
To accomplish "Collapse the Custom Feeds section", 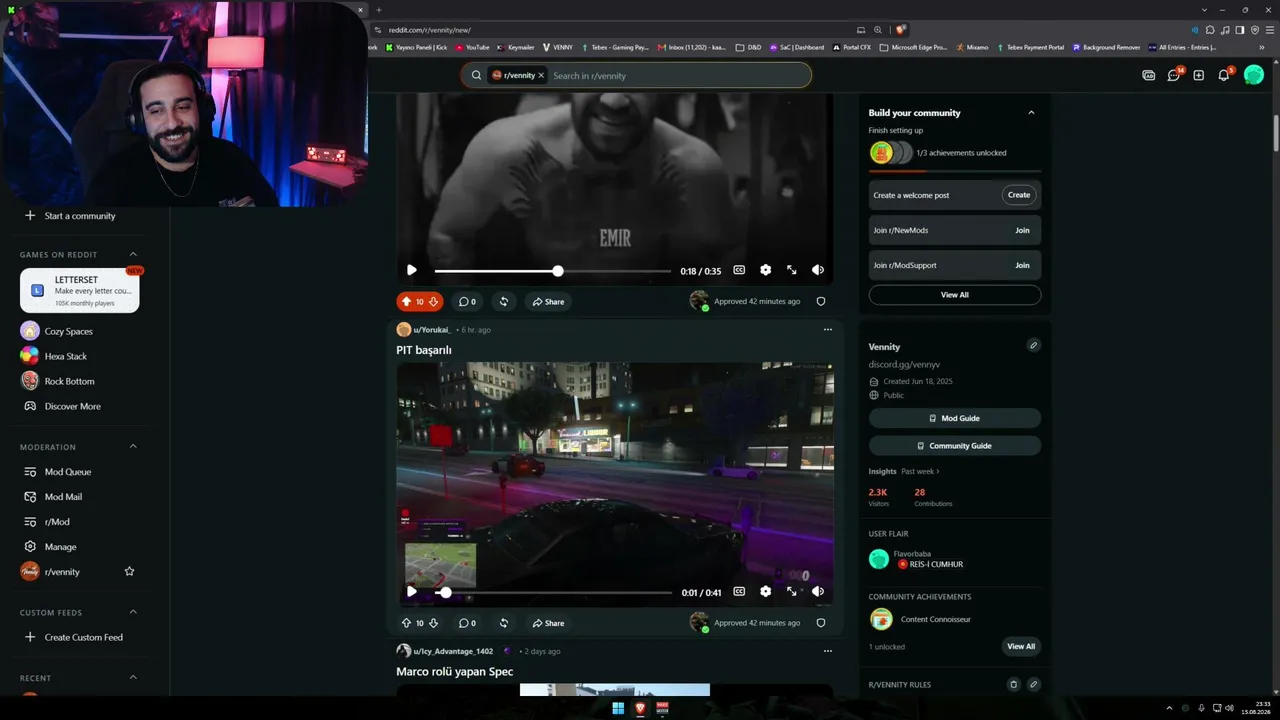I will click(x=133, y=612).
